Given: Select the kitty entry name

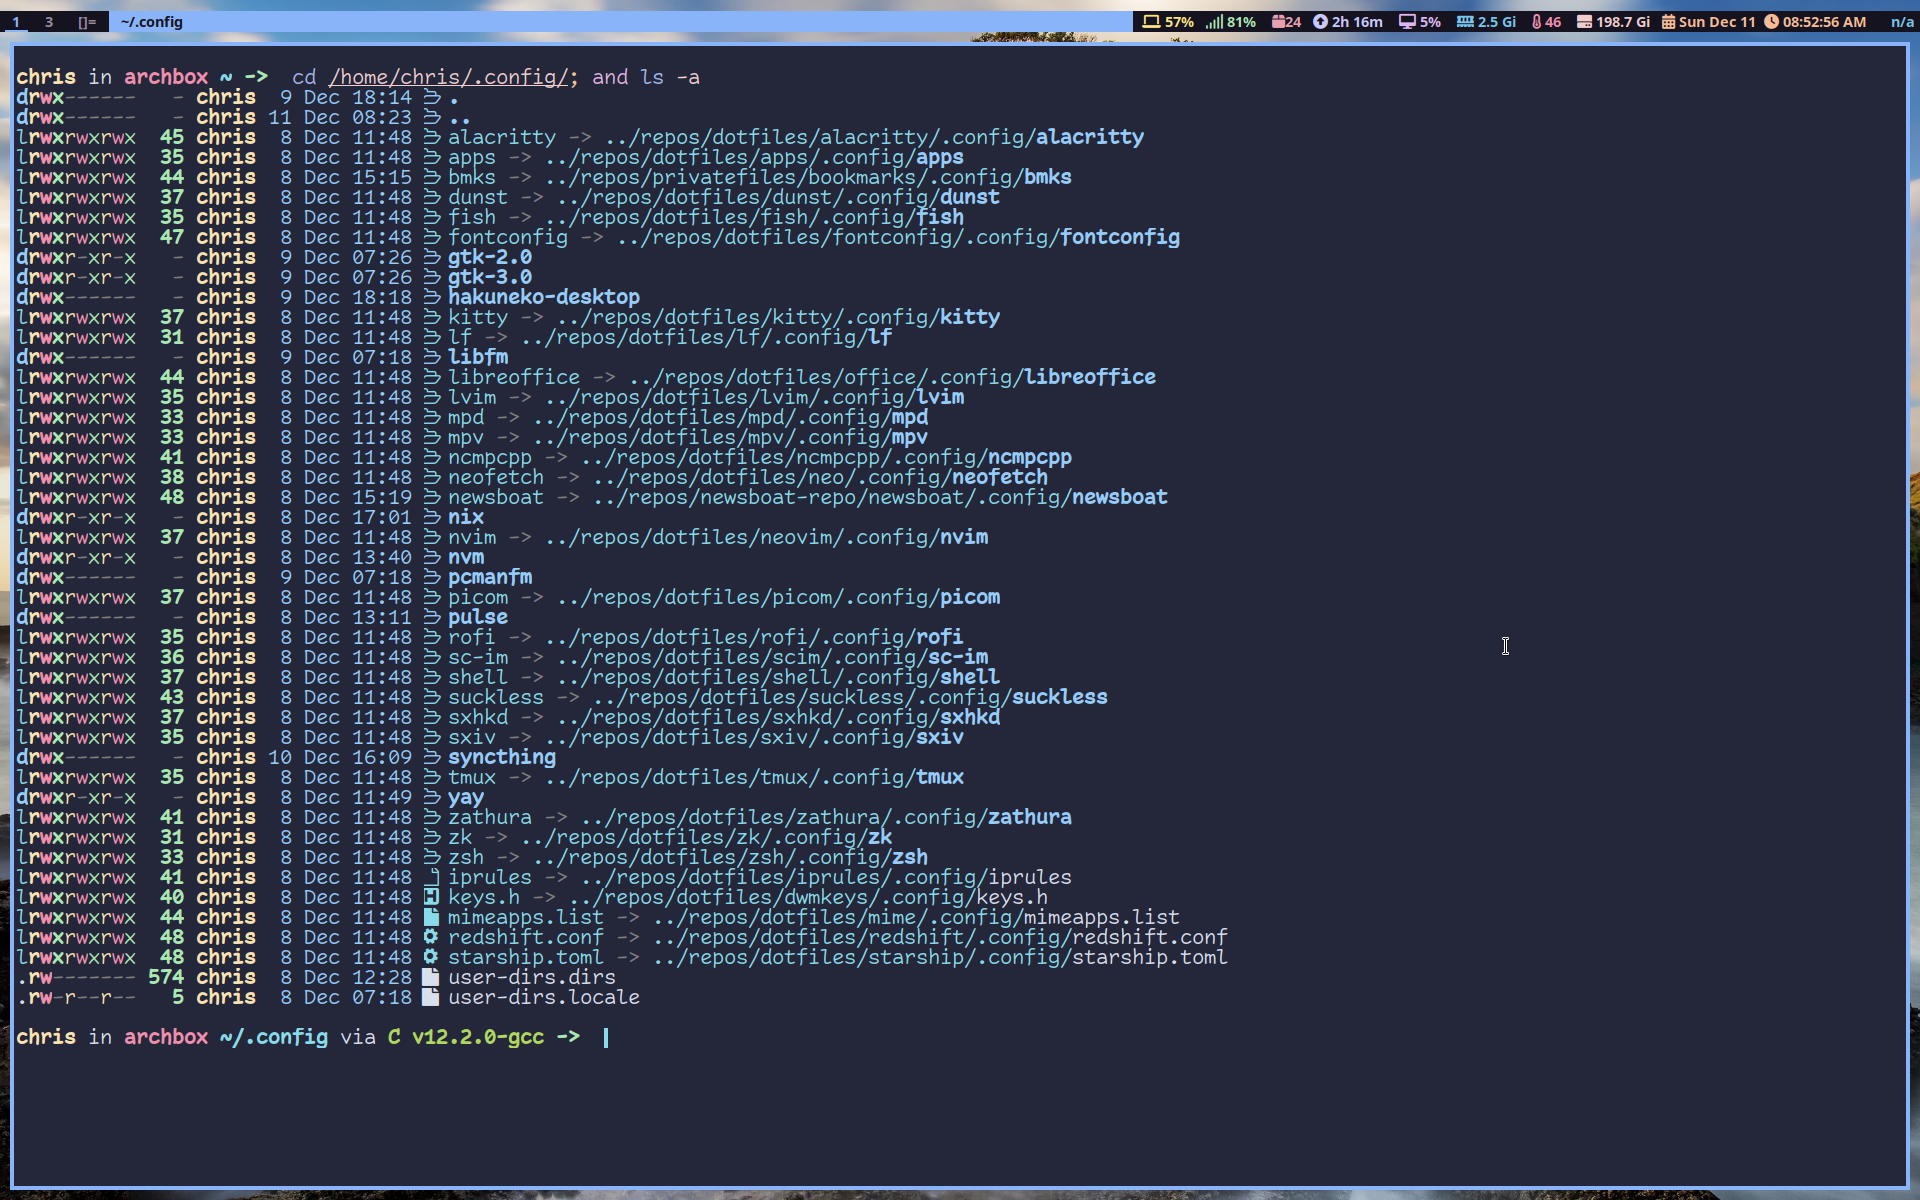Looking at the screenshot, I should pyautogui.click(x=478, y=317).
